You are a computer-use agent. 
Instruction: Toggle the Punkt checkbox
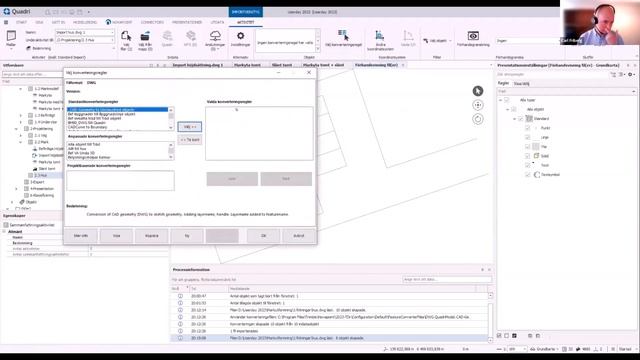528,128
